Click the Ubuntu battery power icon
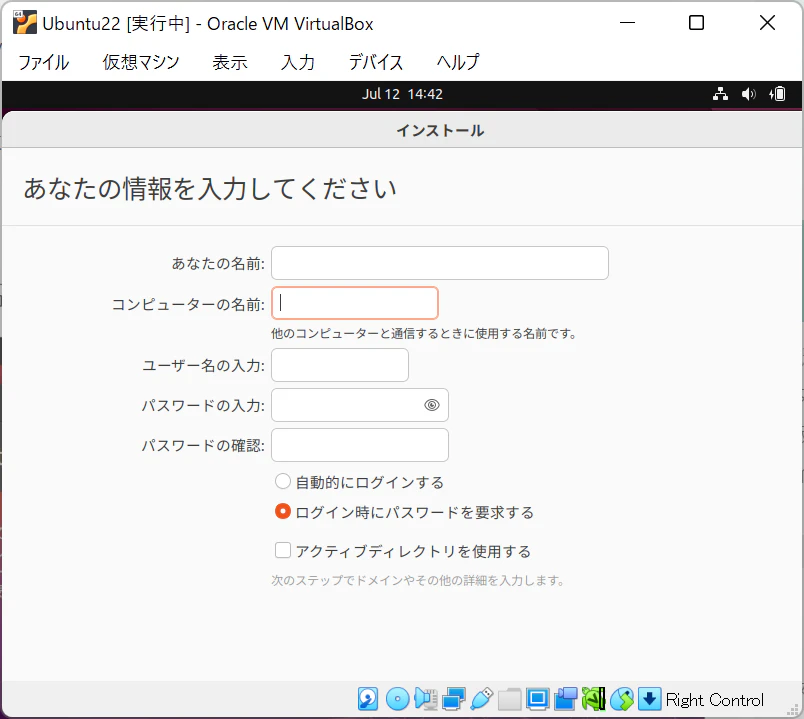Screen dimensions: 804x719 [x=777, y=94]
